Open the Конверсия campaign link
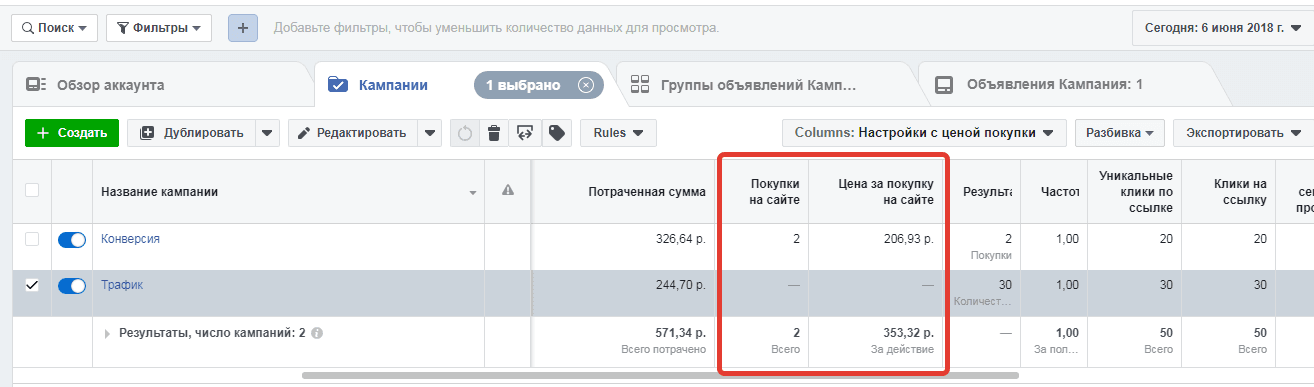 (x=130, y=239)
